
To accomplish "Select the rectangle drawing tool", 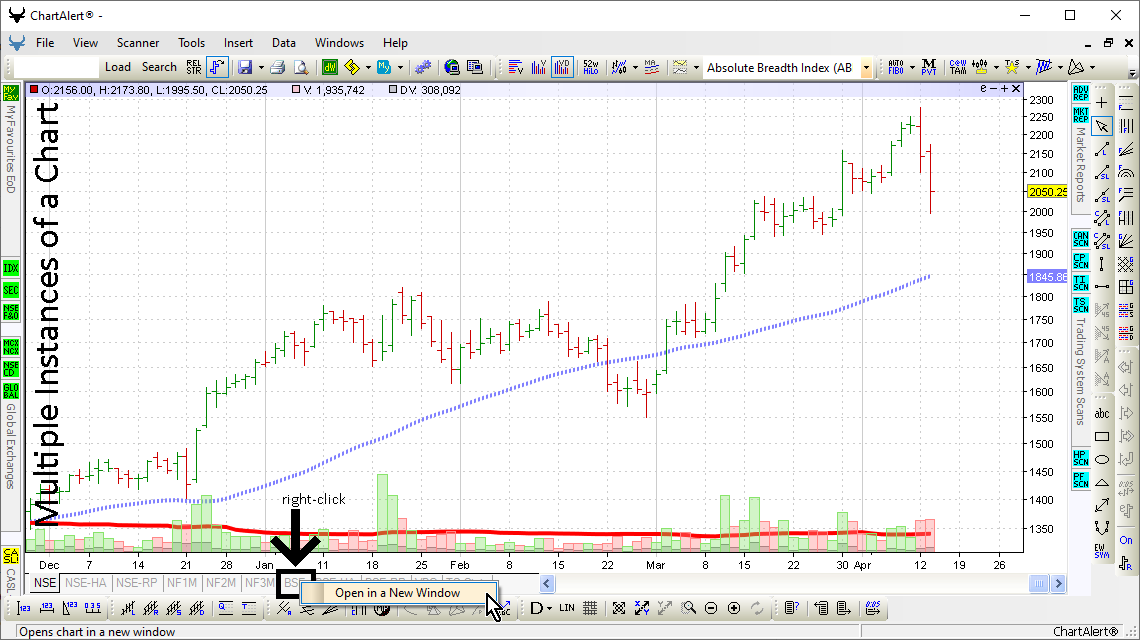I will [1102, 436].
